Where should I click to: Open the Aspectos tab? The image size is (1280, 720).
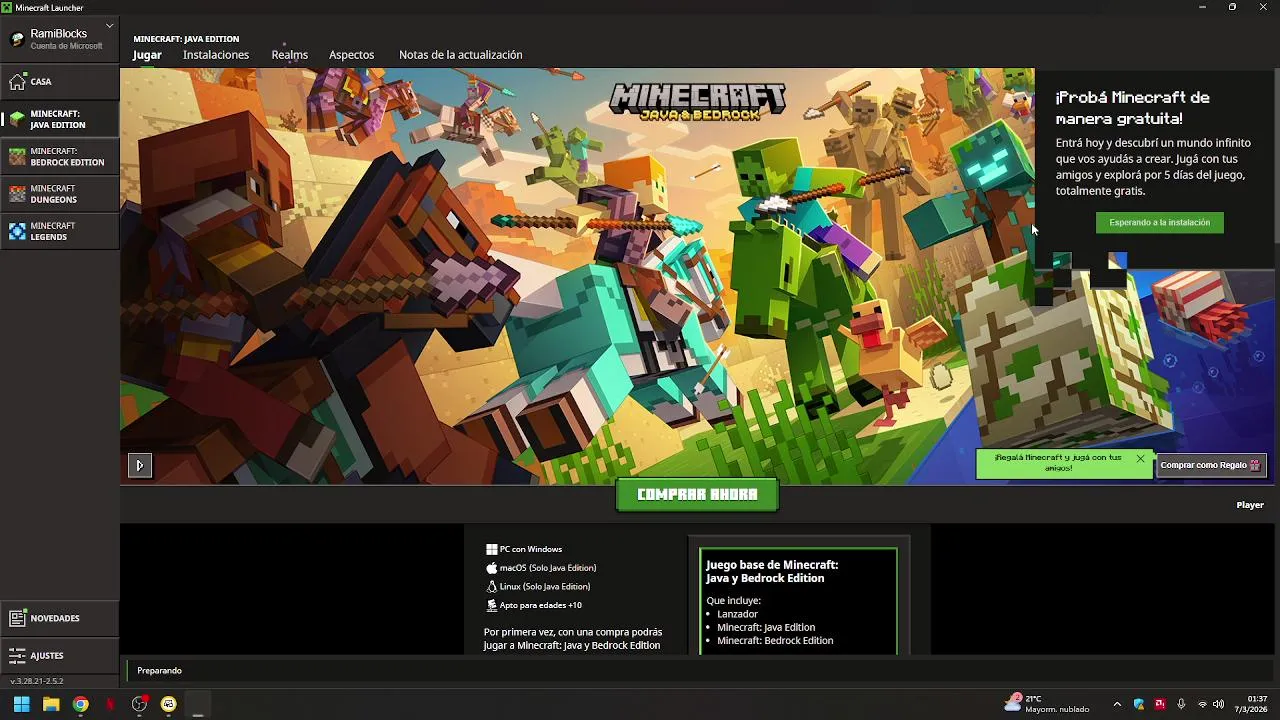[x=352, y=55]
